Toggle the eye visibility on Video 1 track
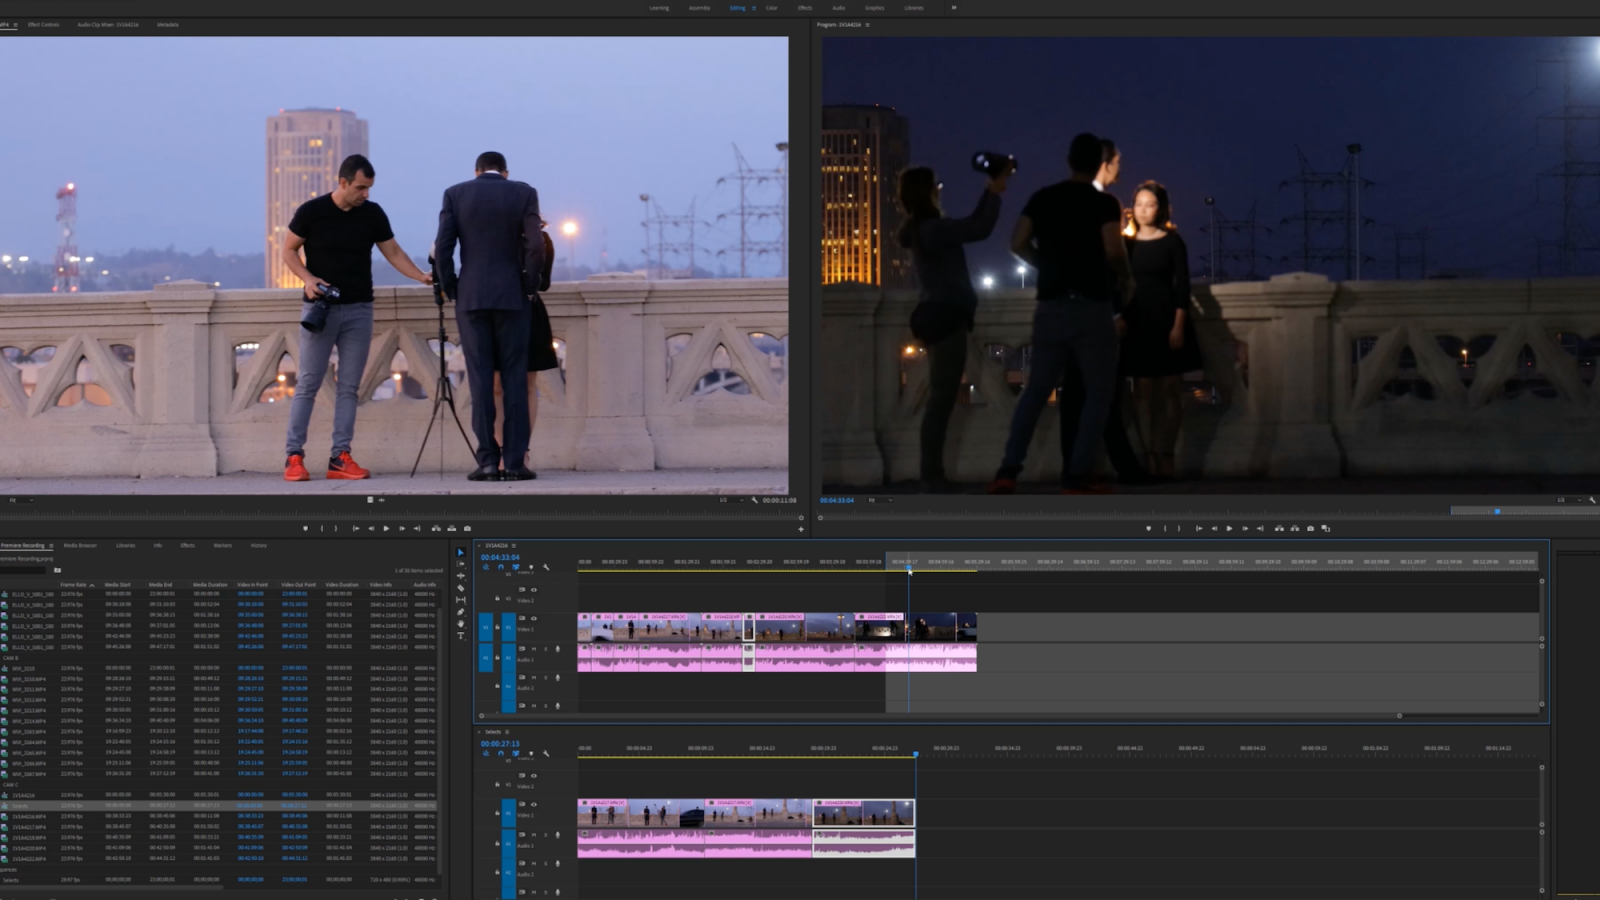 [534, 619]
